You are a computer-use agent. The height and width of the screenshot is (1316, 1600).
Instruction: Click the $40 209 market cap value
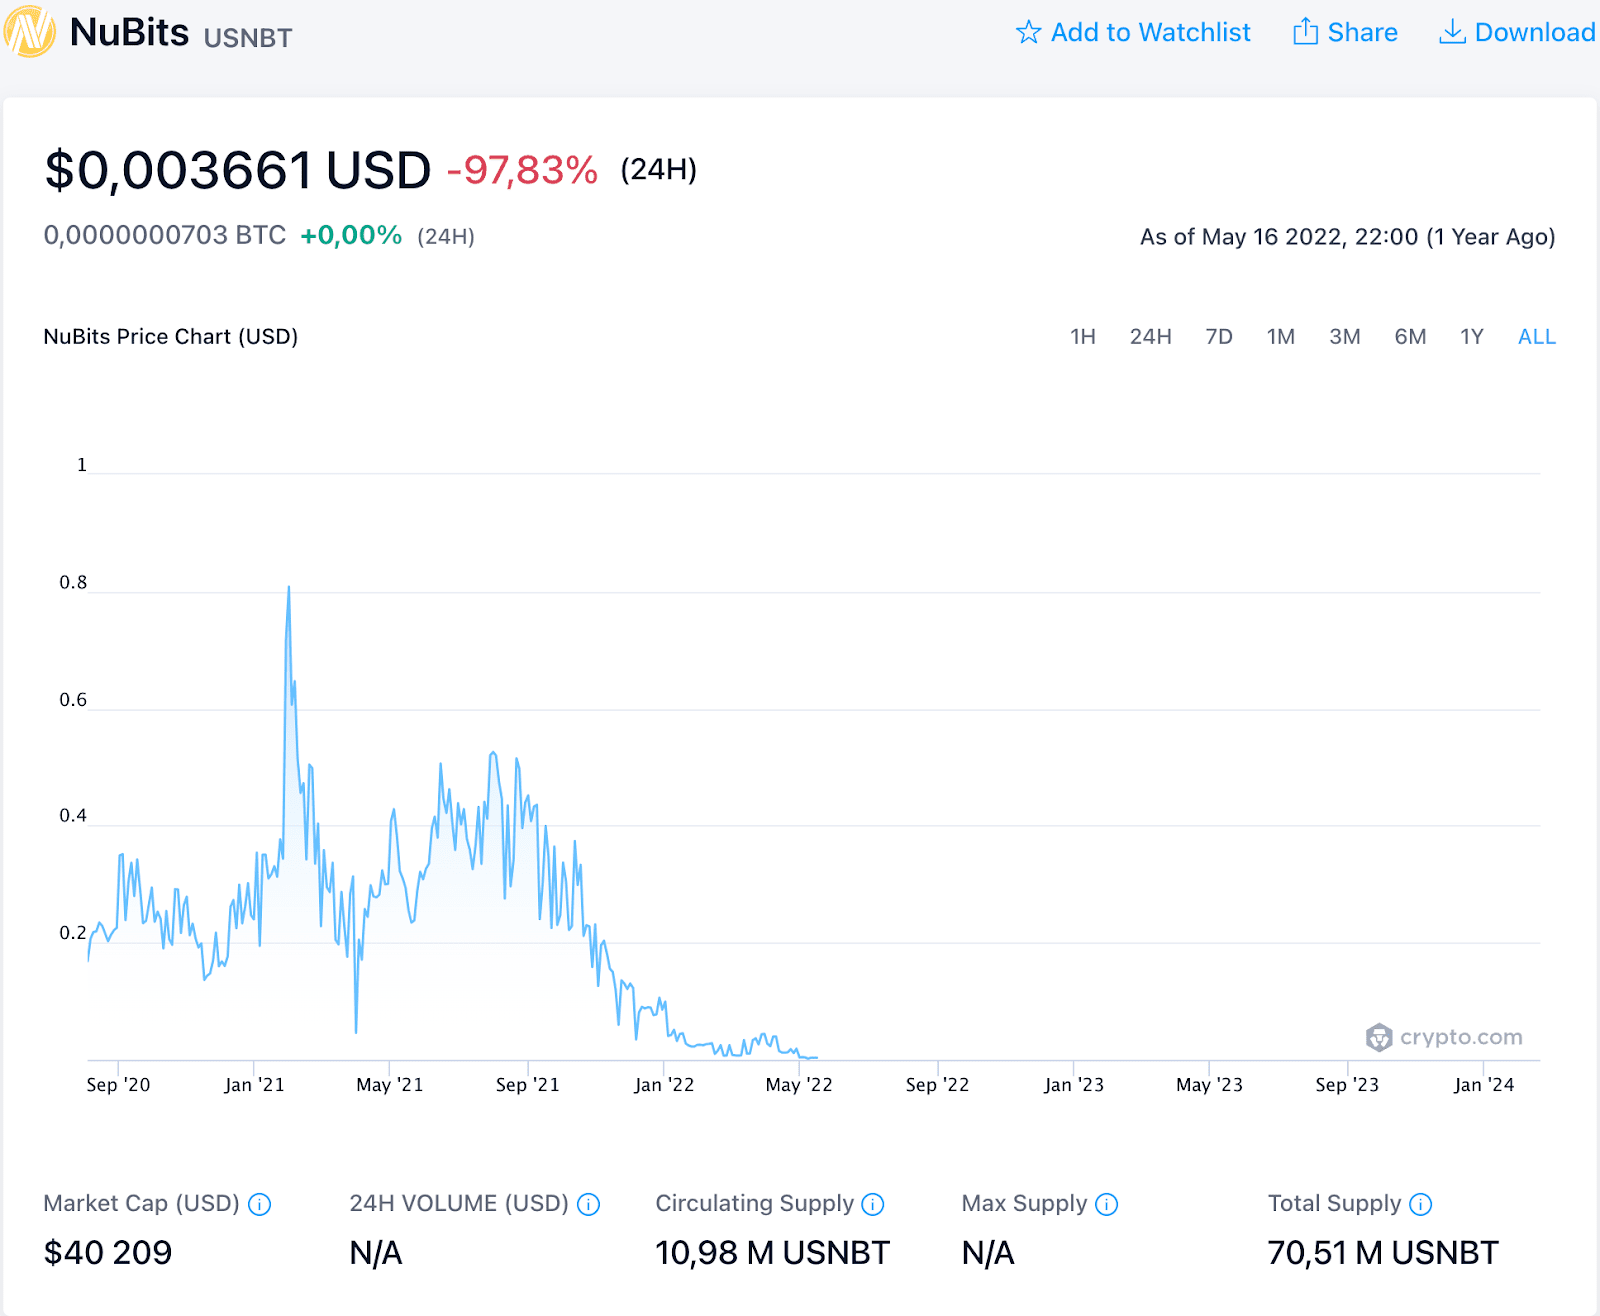(108, 1253)
